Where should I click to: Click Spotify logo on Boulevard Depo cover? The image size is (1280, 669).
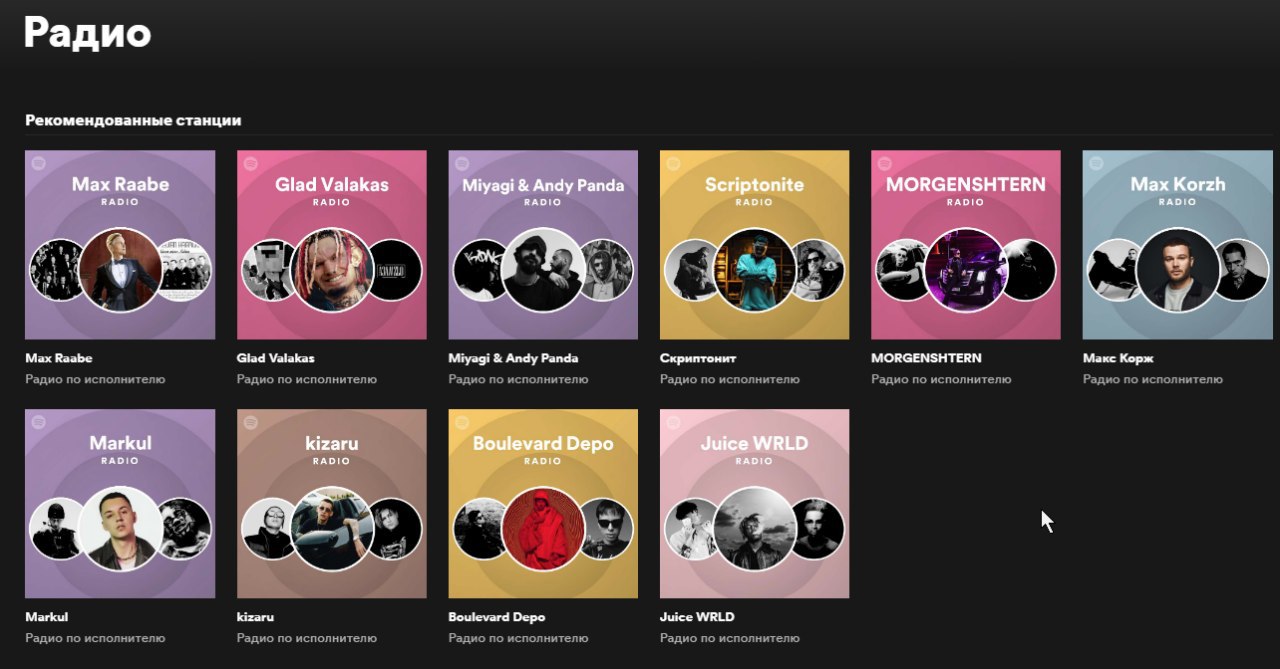pos(461,422)
